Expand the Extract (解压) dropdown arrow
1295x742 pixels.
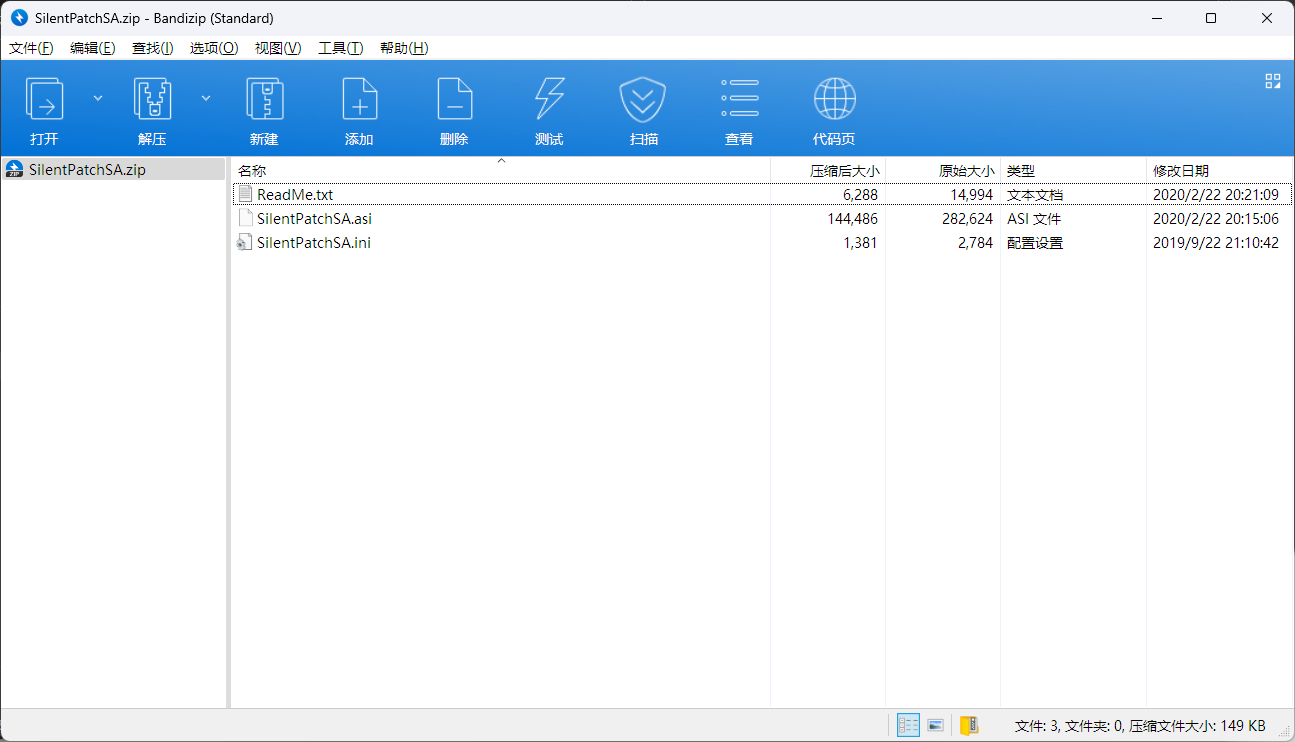pyautogui.click(x=206, y=98)
